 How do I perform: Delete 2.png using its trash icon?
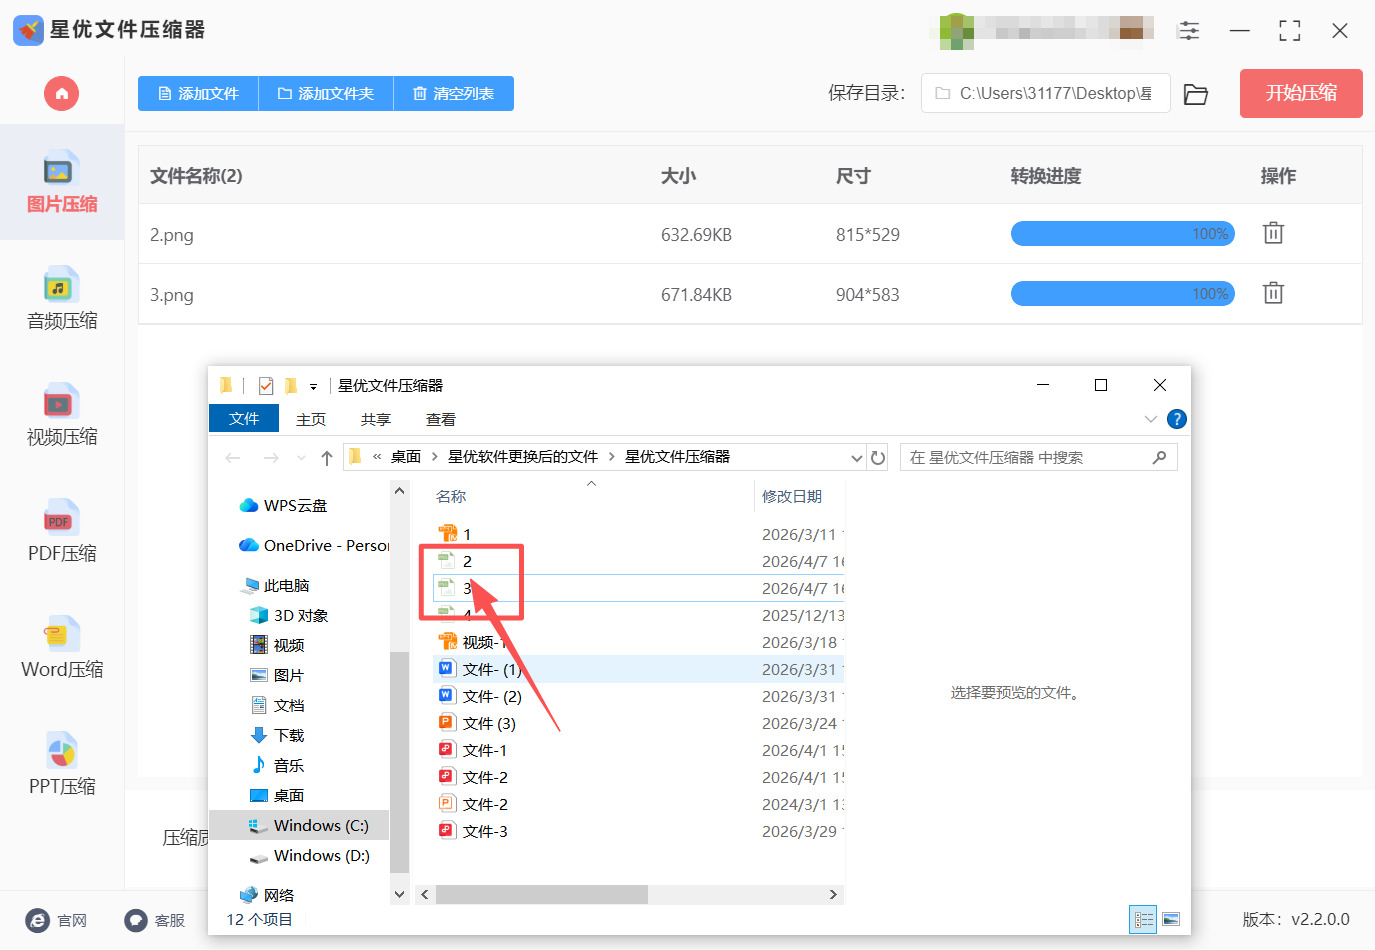1272,232
